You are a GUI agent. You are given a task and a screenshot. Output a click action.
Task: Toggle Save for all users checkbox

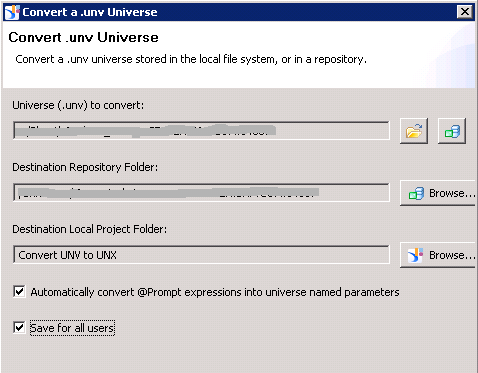(x=19, y=327)
